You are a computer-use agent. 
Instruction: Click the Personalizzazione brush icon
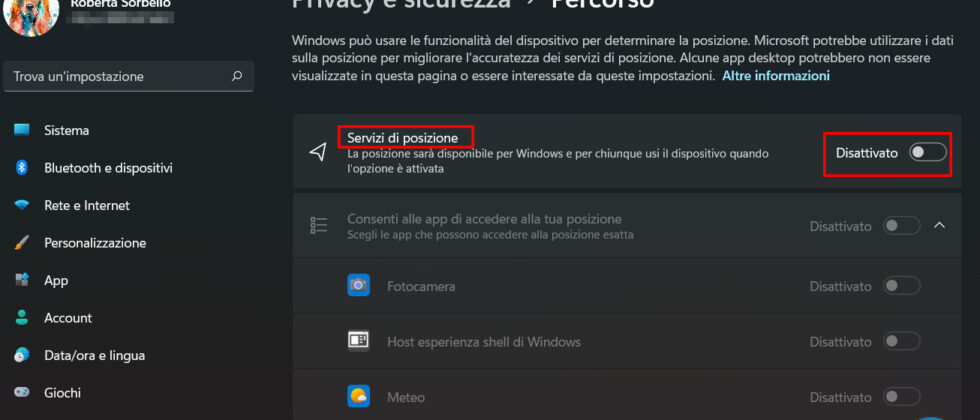pos(22,243)
